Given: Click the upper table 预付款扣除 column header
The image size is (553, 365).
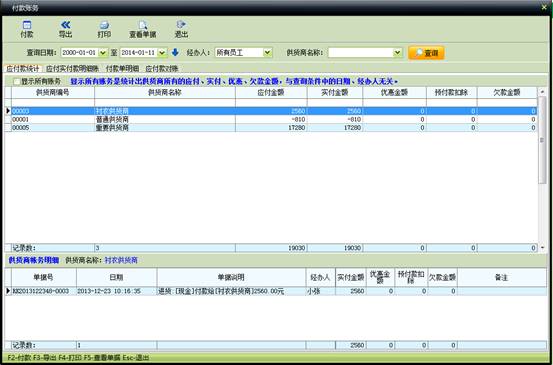Looking at the screenshot, I should [451, 93].
